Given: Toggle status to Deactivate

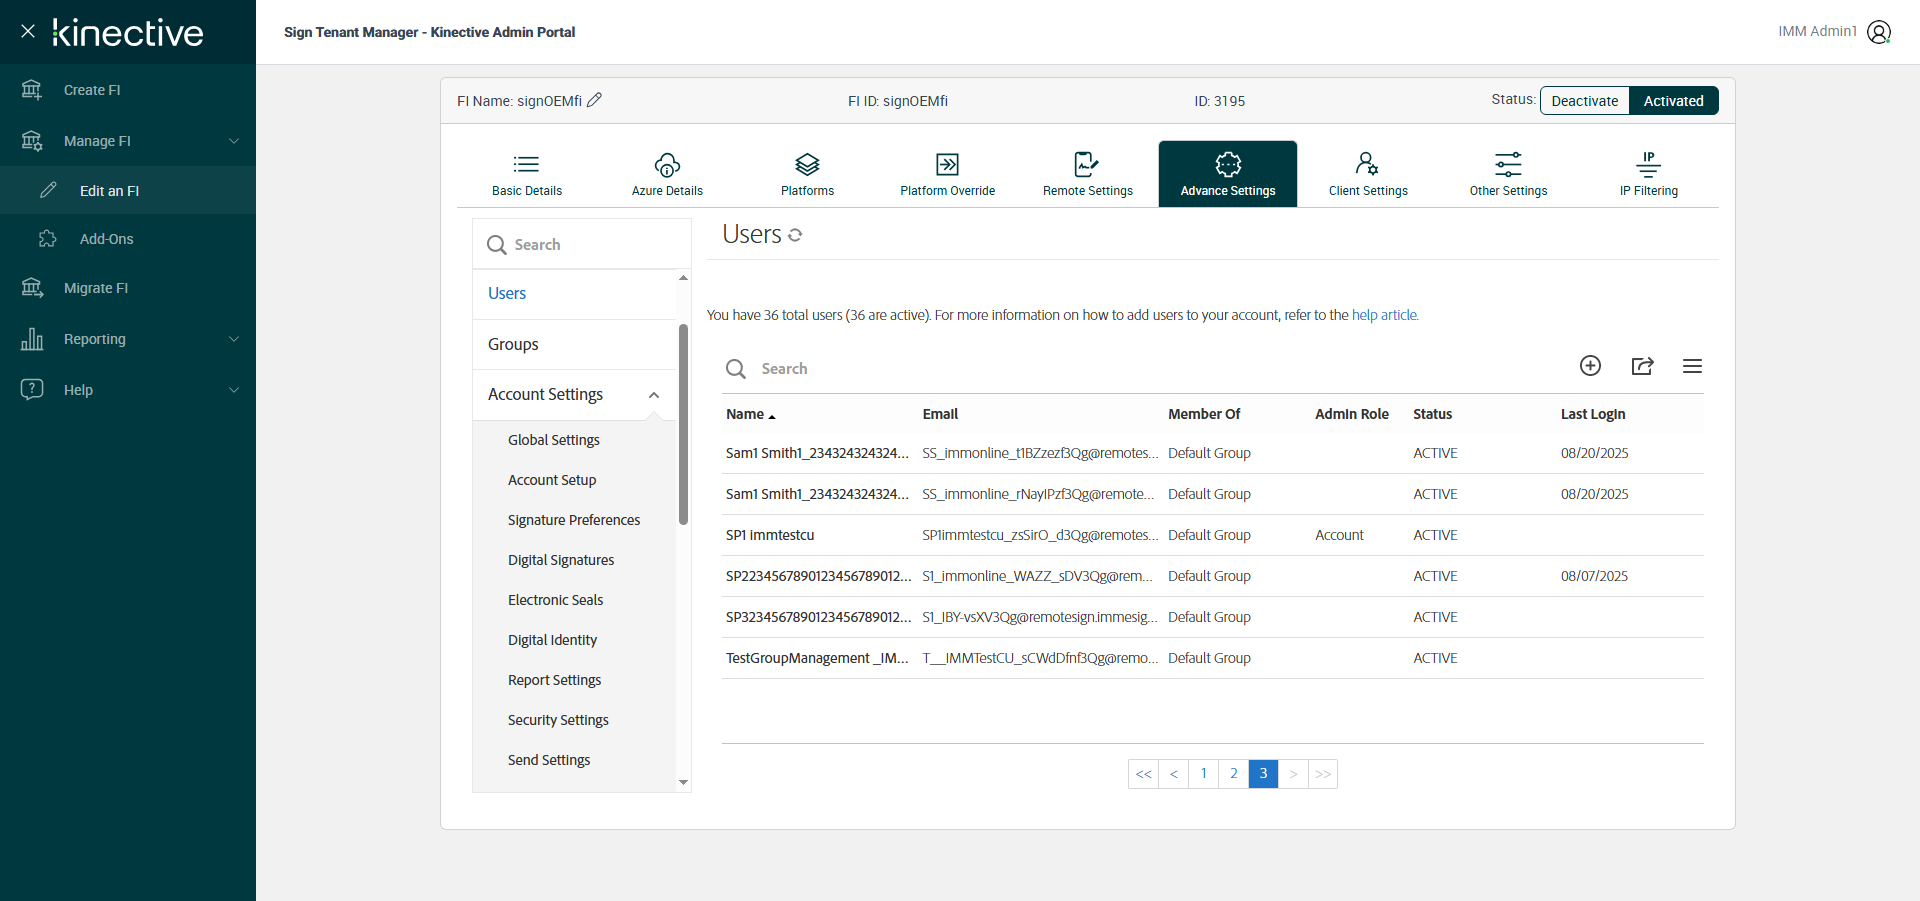Looking at the screenshot, I should 1584,101.
